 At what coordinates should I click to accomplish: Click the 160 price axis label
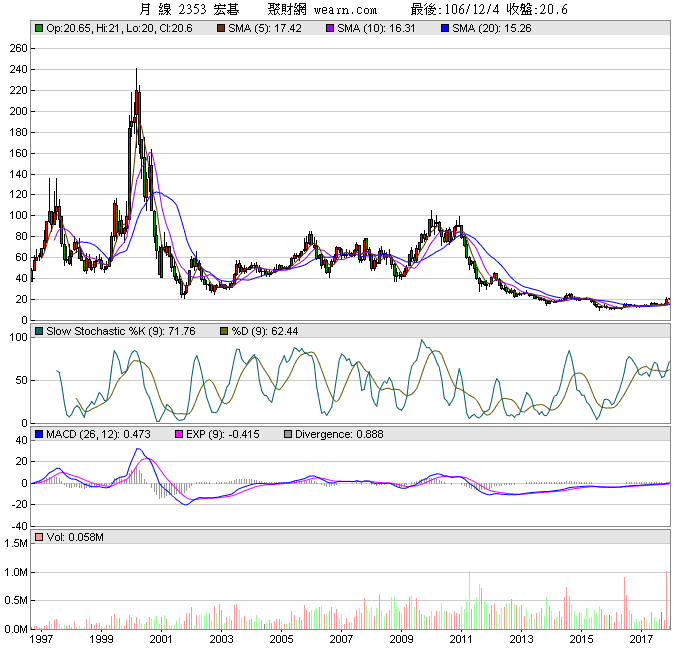click(18, 153)
